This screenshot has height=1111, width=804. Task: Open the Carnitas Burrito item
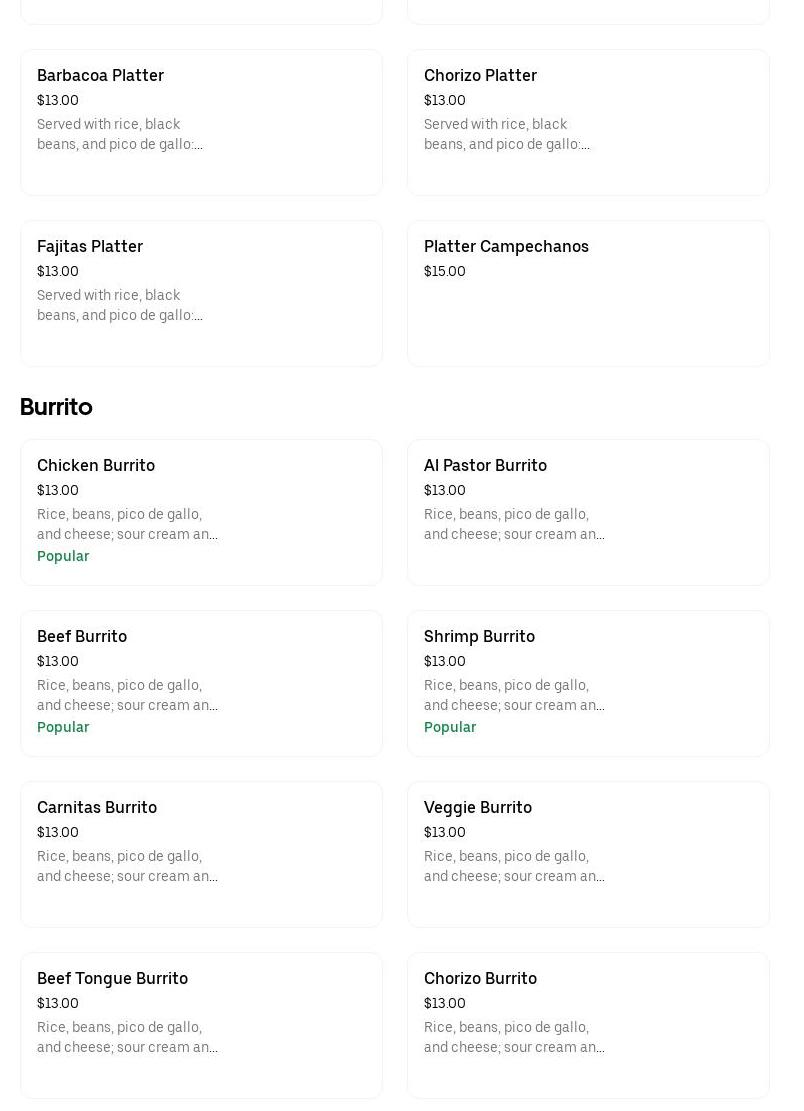201,854
